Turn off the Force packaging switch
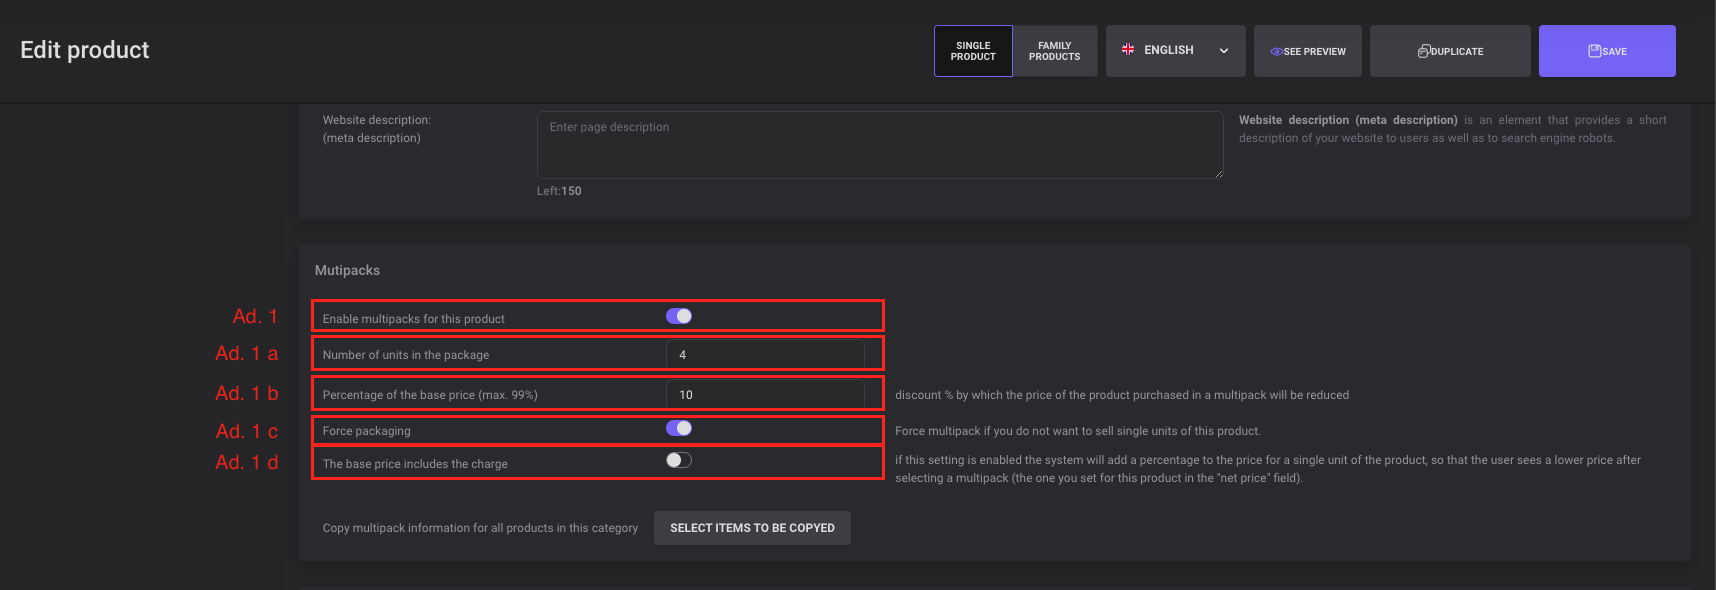 pos(679,428)
